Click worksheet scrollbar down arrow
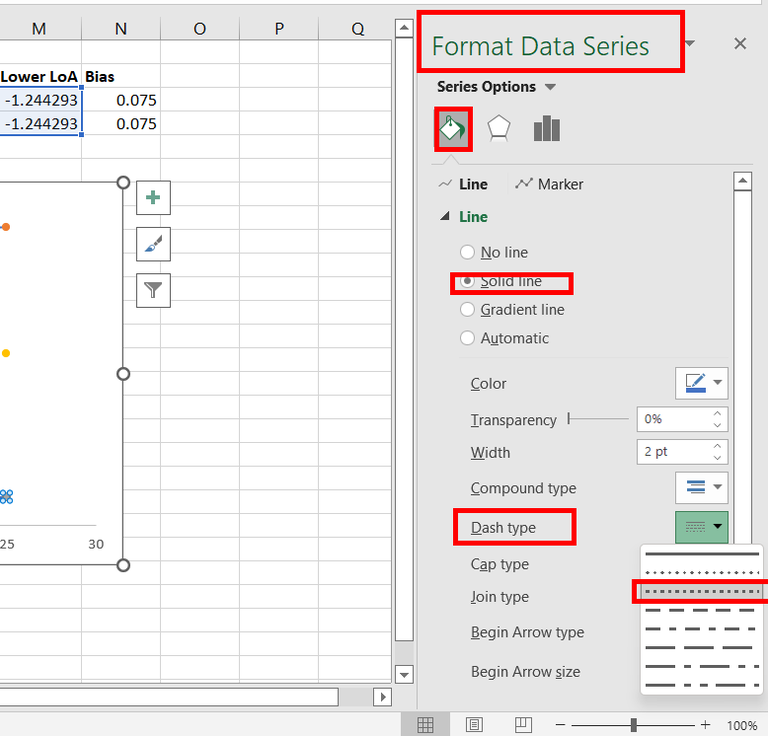768x736 pixels. tap(404, 674)
